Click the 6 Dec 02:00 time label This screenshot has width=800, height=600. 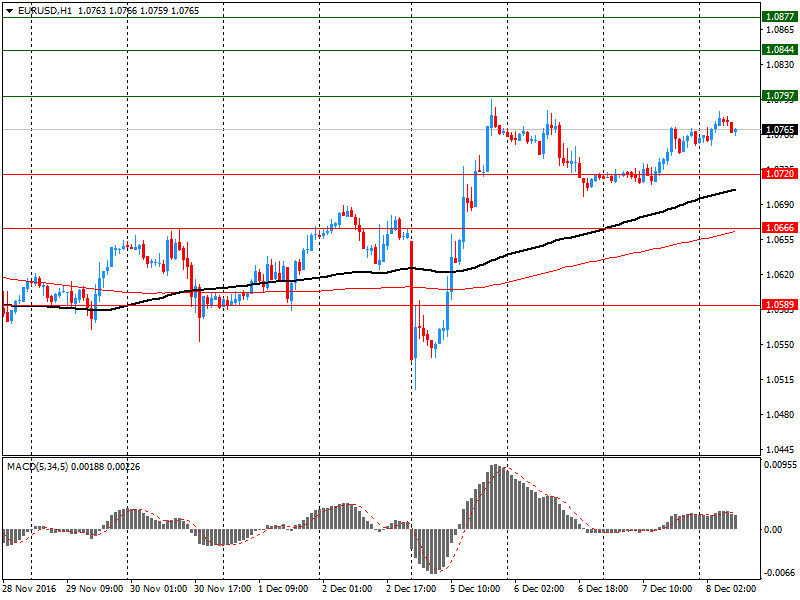(539, 588)
